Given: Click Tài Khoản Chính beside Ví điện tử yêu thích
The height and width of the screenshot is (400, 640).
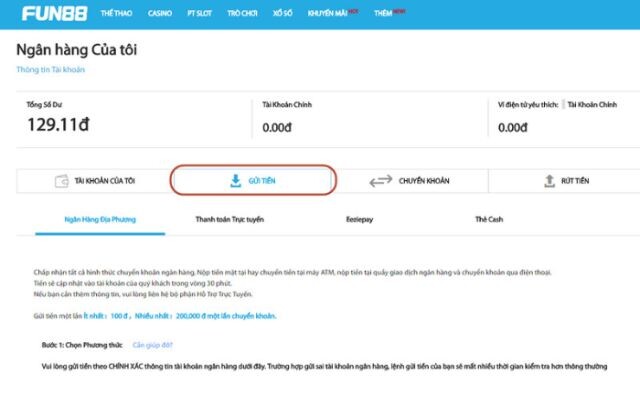Looking at the screenshot, I should 598,103.
